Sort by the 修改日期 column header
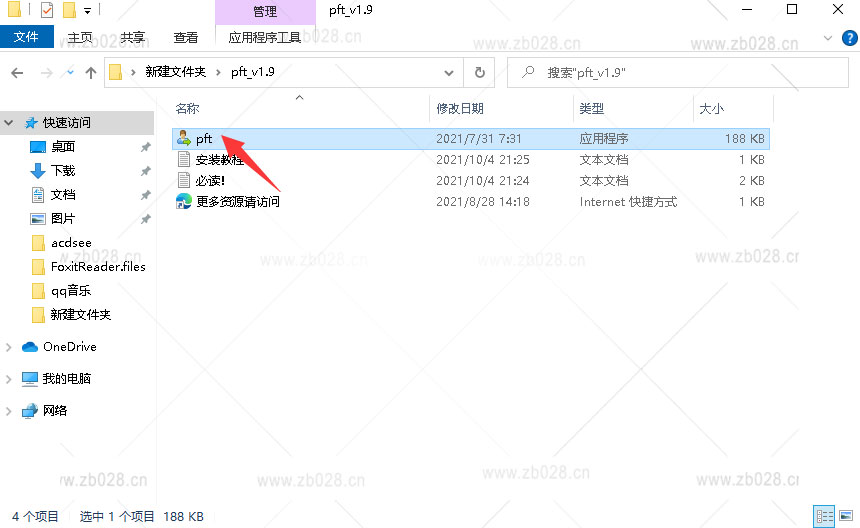Screen dimensions: 860x528 [x=460, y=109]
